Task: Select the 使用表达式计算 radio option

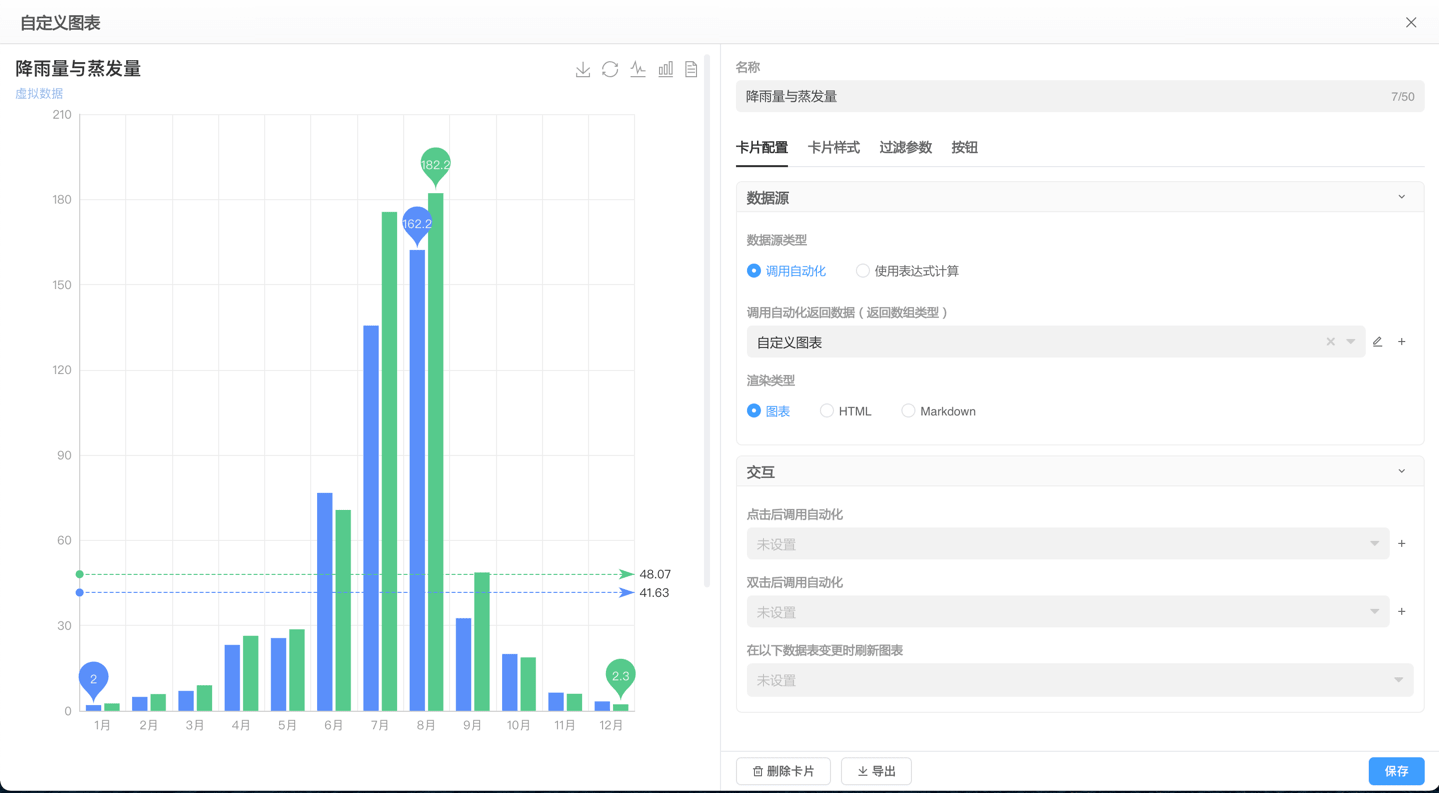Action: (x=863, y=271)
